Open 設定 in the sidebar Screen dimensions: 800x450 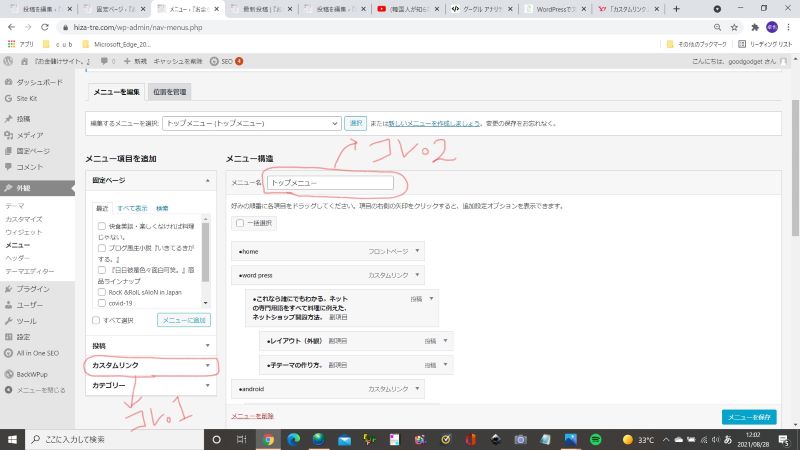click(17, 337)
